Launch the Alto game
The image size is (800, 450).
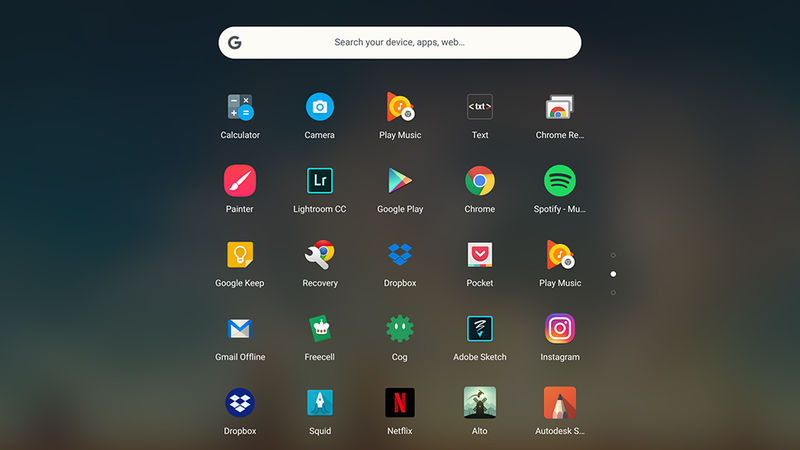pos(480,403)
